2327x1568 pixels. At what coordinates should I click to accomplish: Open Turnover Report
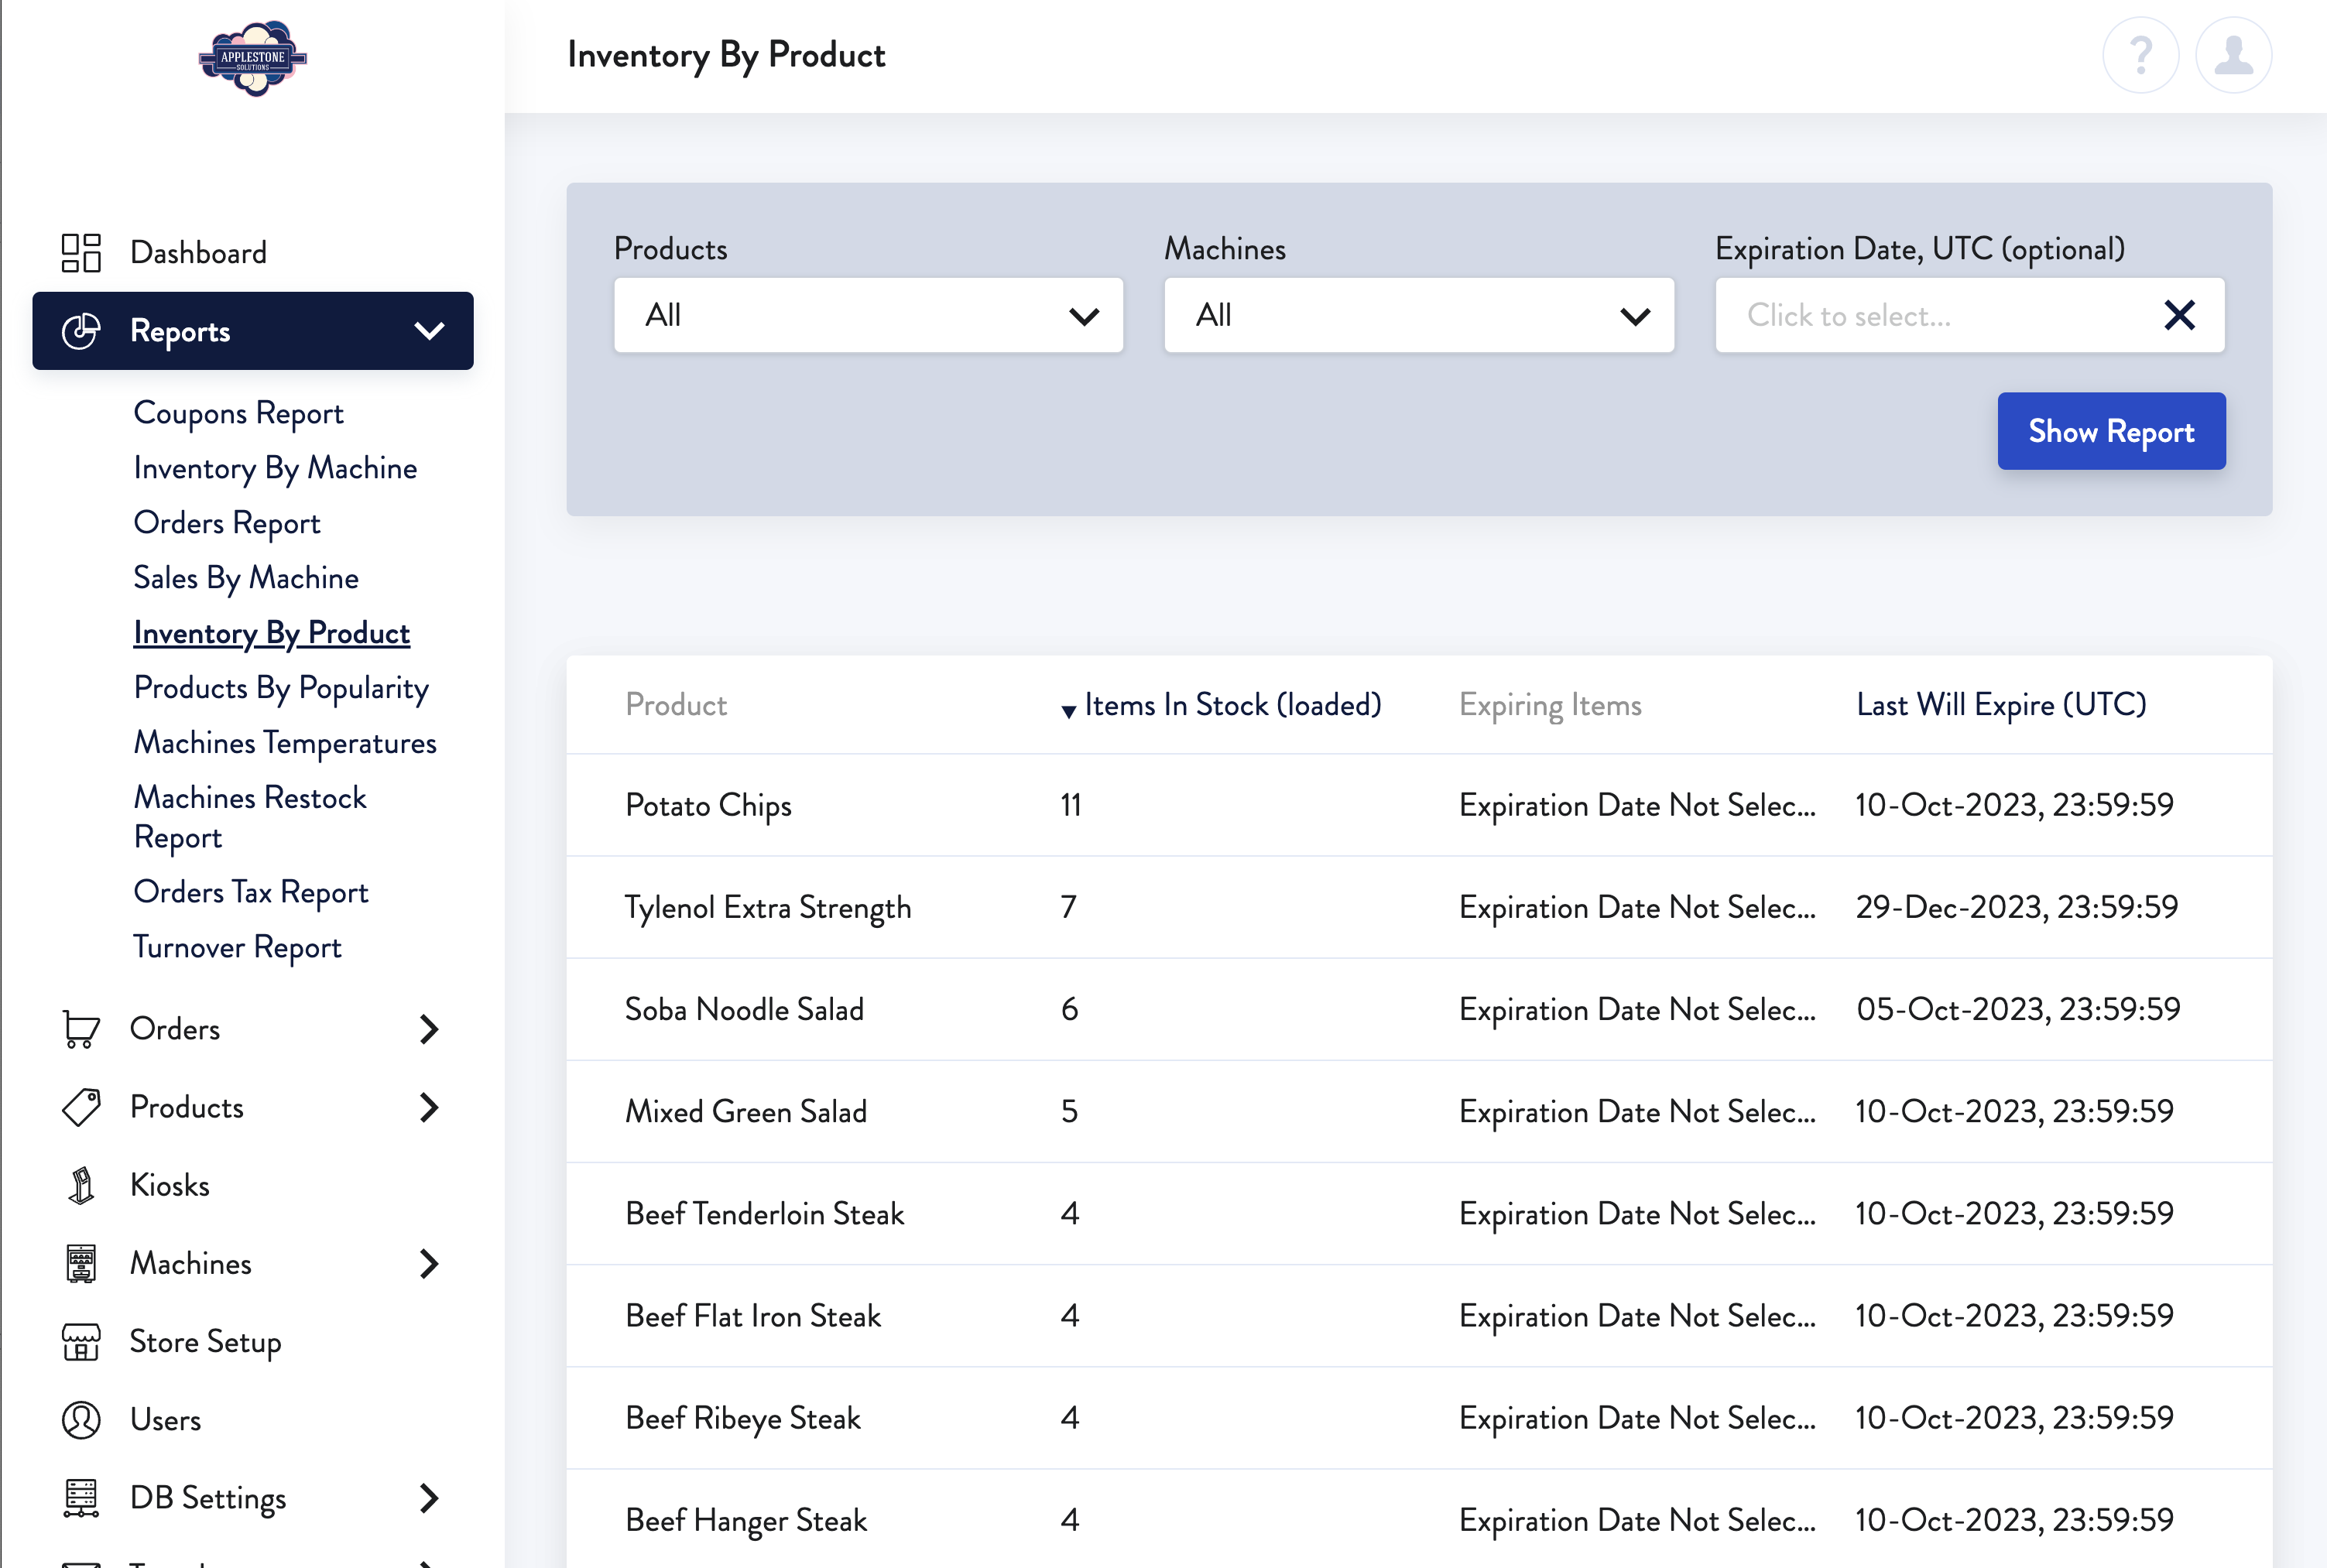237,947
